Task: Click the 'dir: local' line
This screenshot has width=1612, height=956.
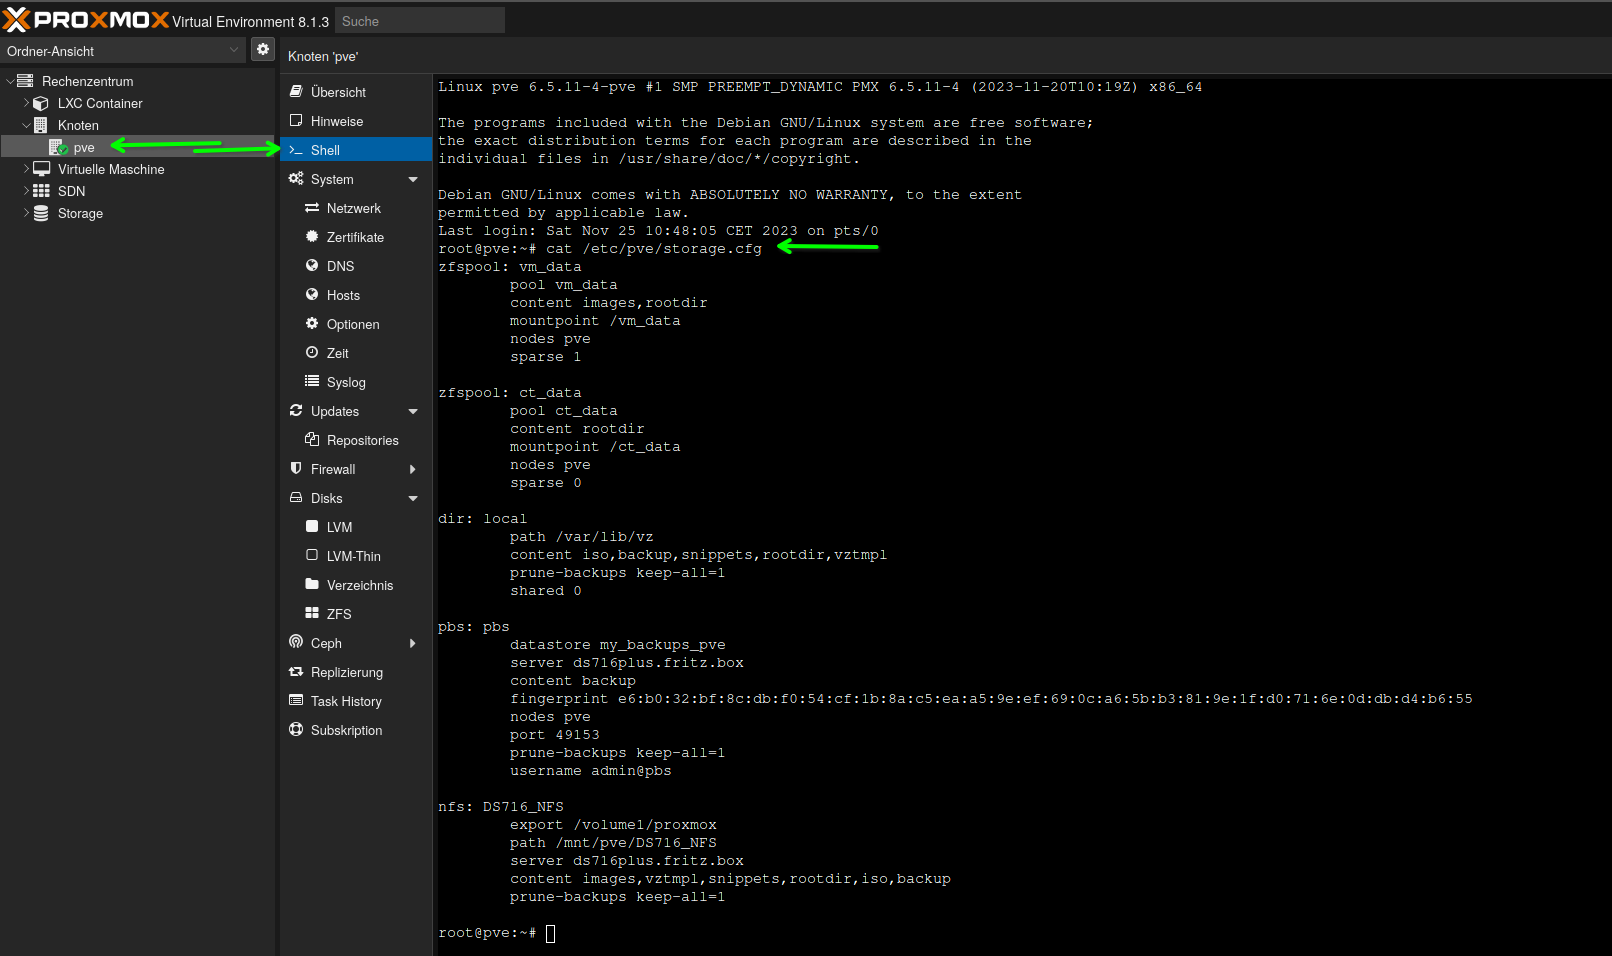Action: (482, 519)
